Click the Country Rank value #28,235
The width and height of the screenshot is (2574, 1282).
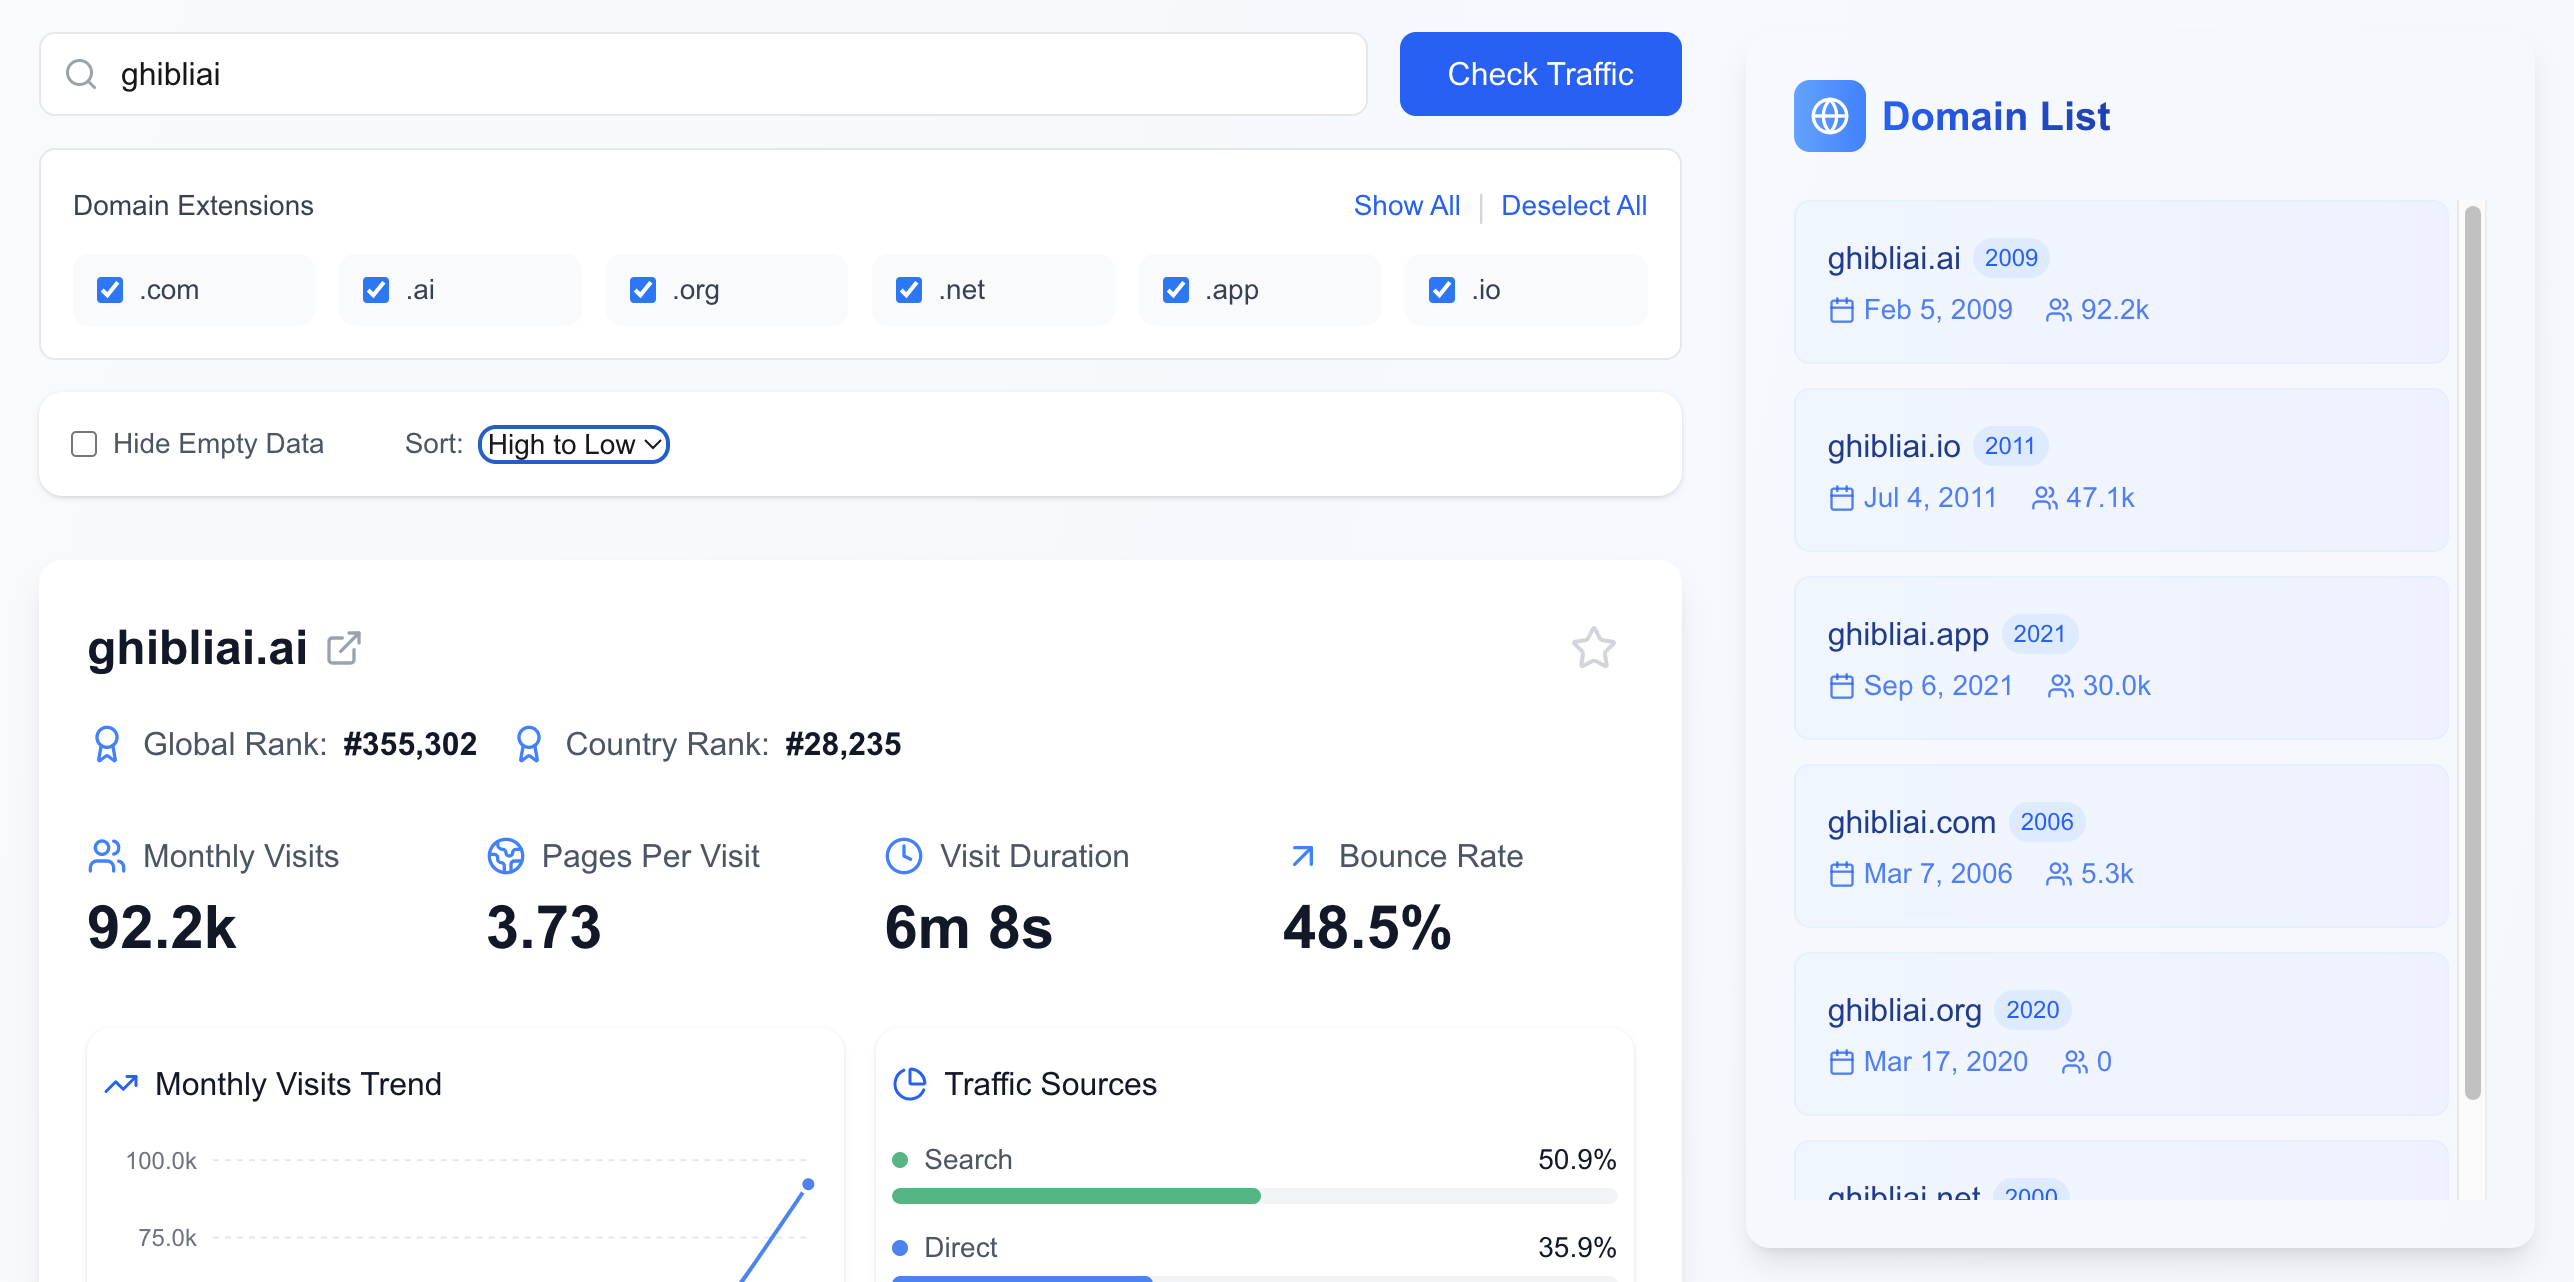pyautogui.click(x=843, y=744)
